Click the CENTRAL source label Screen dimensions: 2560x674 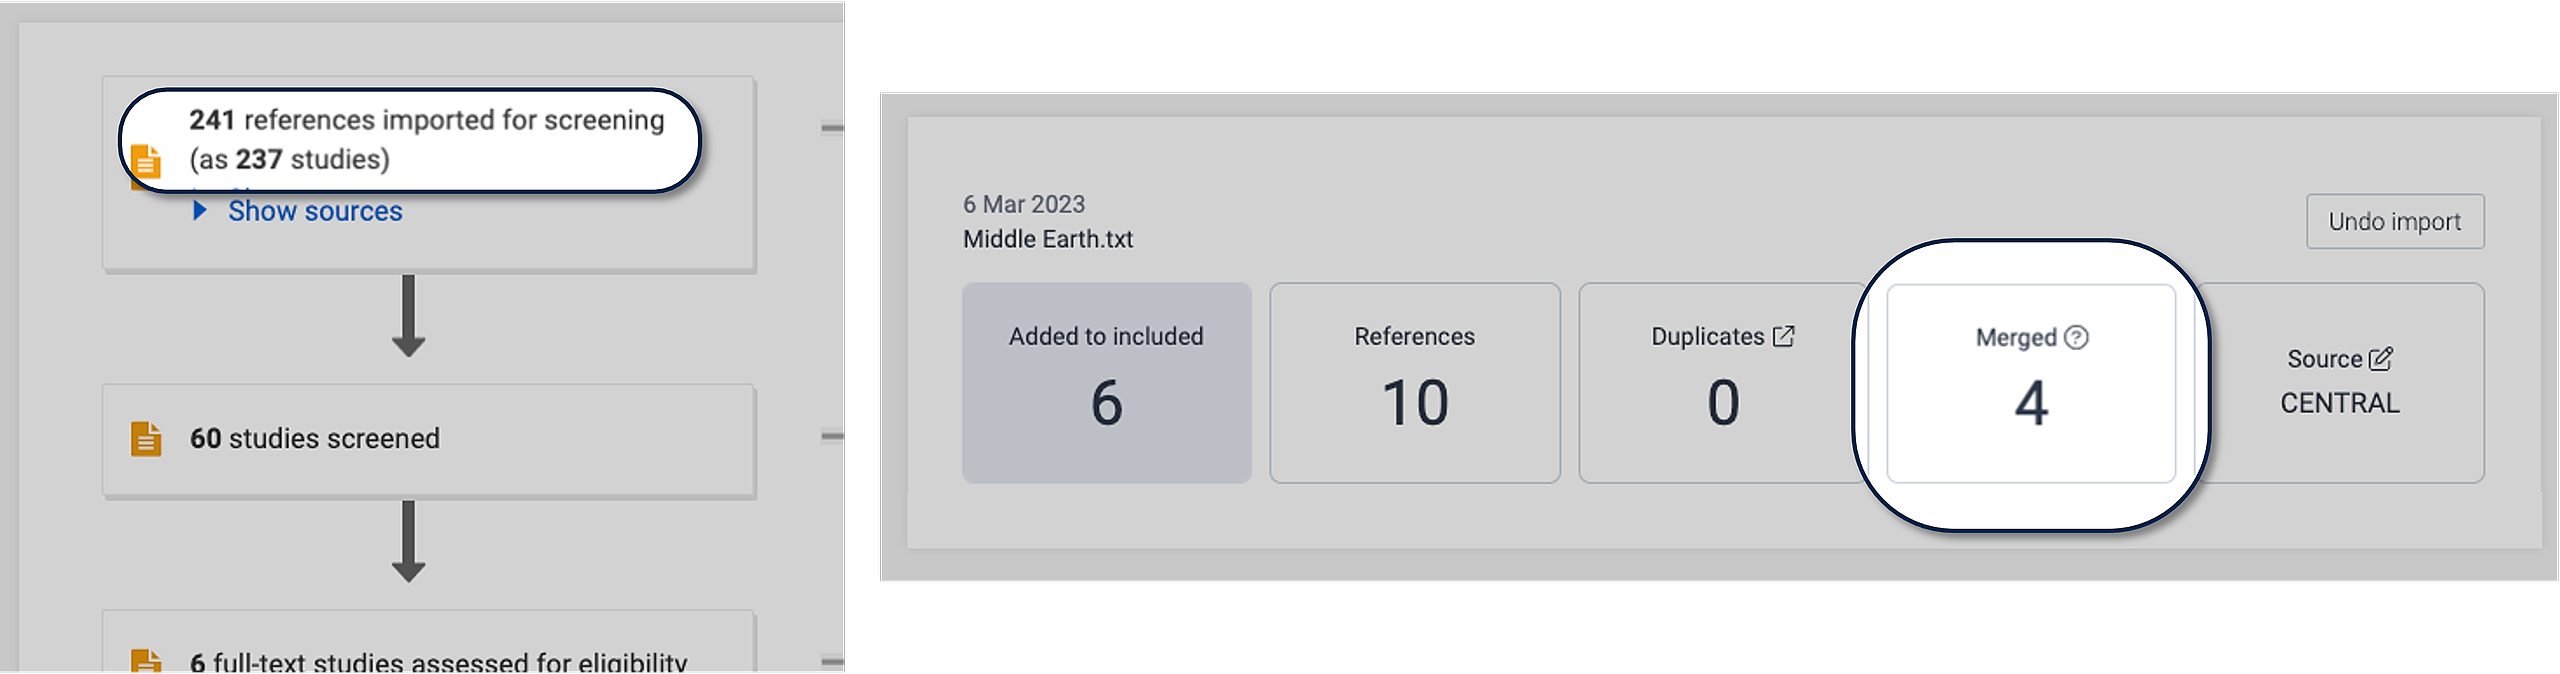click(x=2339, y=403)
